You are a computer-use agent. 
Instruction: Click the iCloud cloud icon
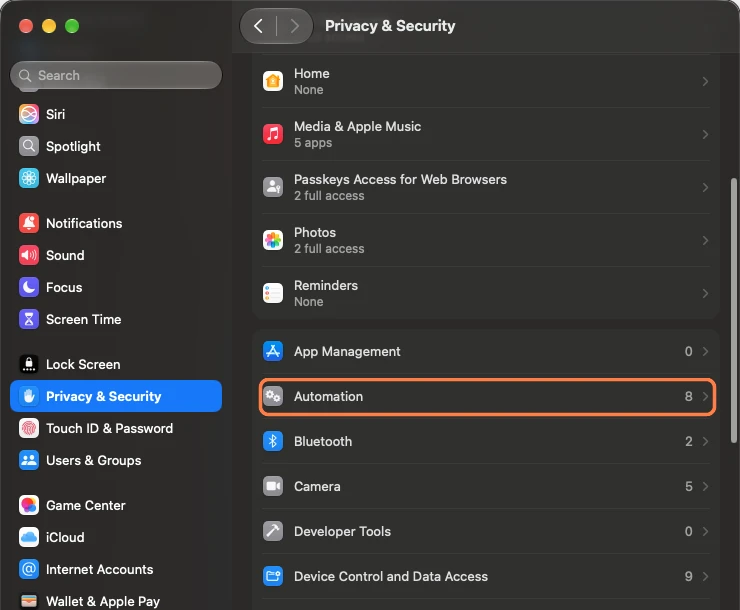click(x=29, y=537)
